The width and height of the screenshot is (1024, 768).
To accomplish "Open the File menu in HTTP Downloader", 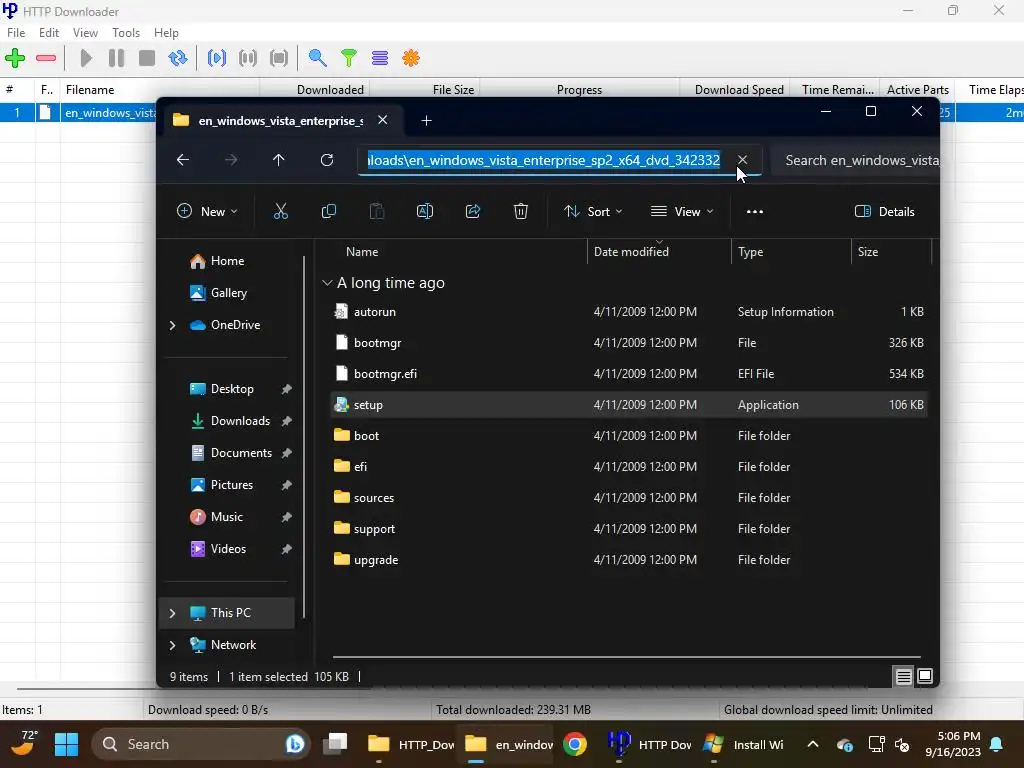I will pos(16,33).
